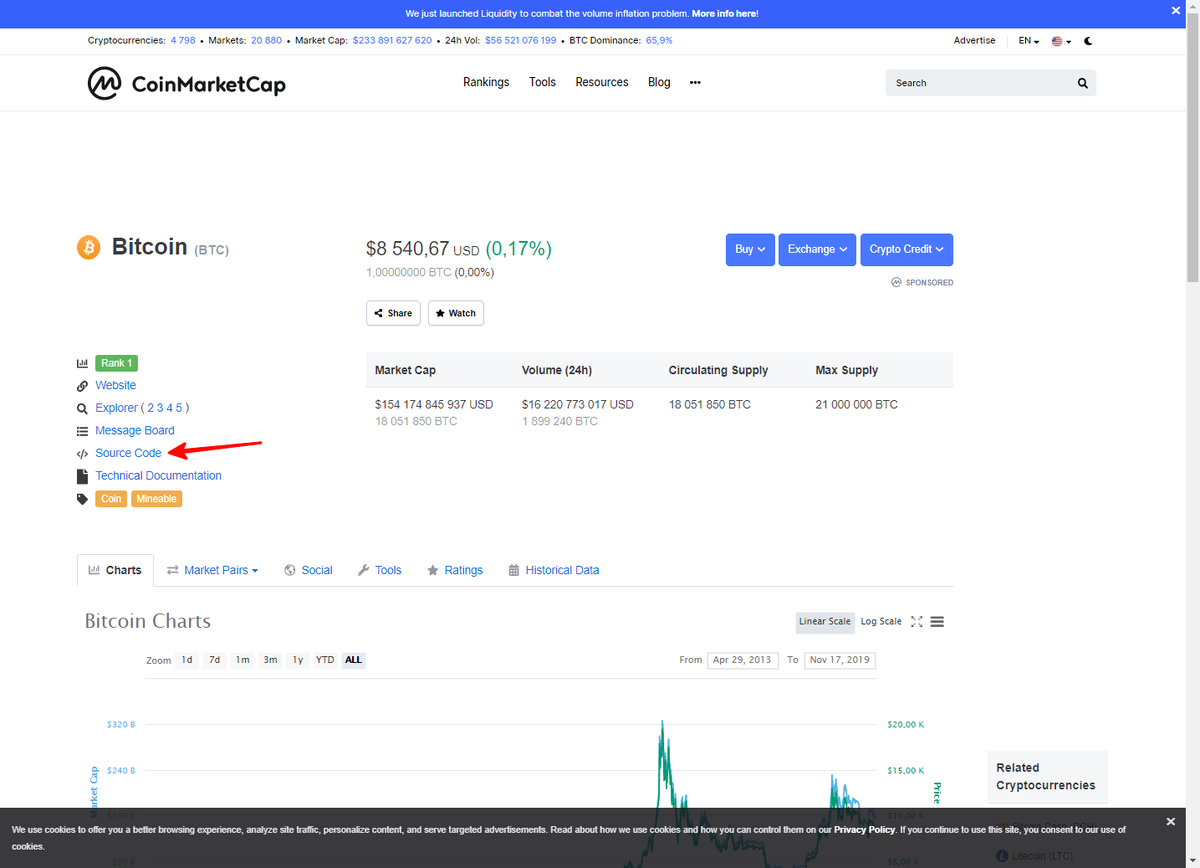Viewport: 1200px width, 868px height.
Task: Click the Advertise link
Action: (974, 41)
